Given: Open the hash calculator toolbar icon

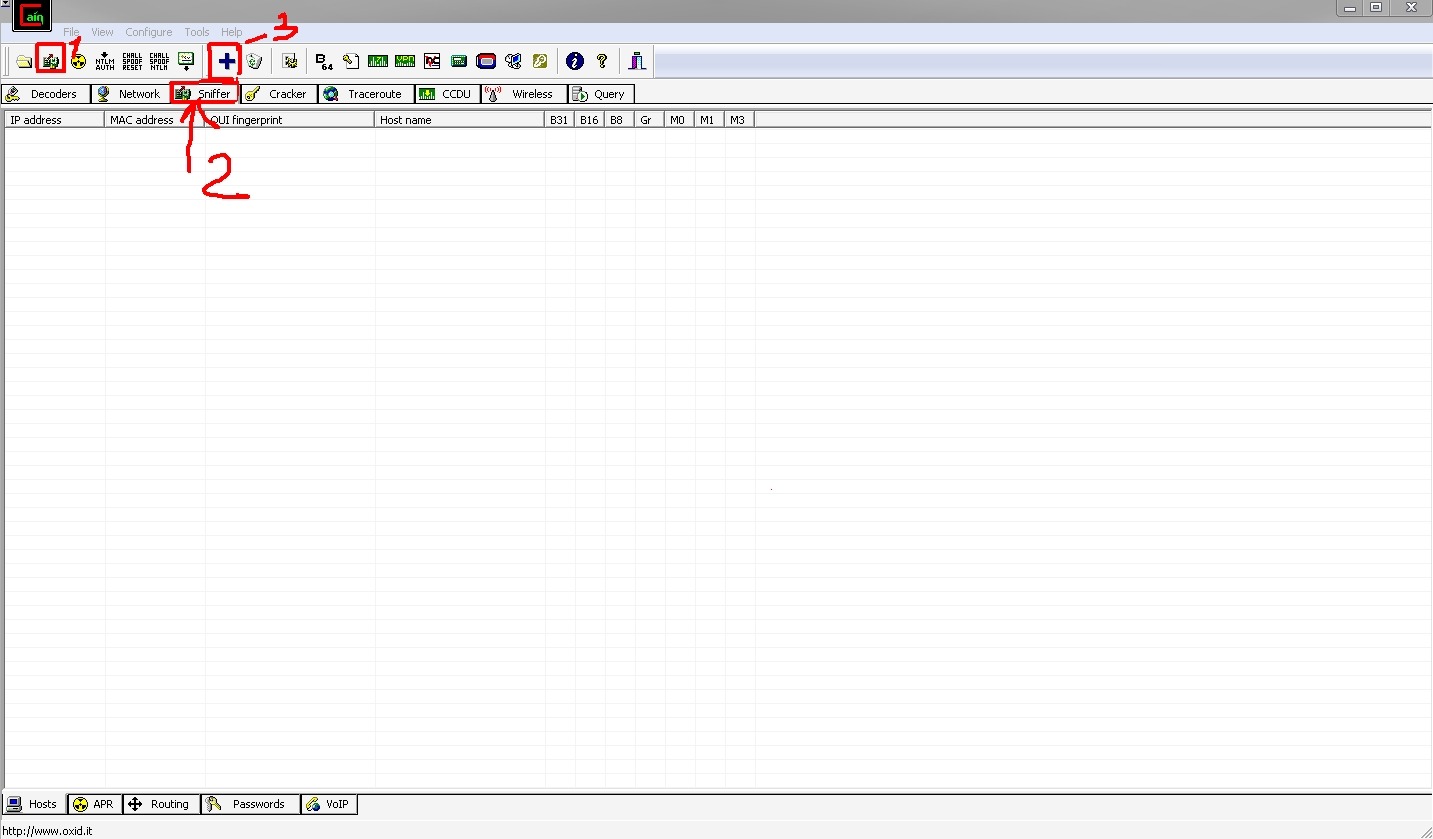Looking at the screenshot, I should [x=459, y=61].
